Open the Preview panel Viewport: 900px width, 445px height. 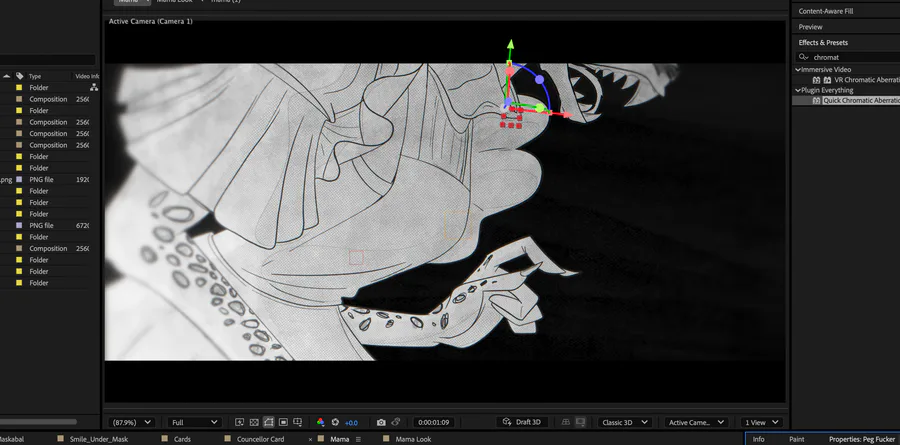coord(810,27)
